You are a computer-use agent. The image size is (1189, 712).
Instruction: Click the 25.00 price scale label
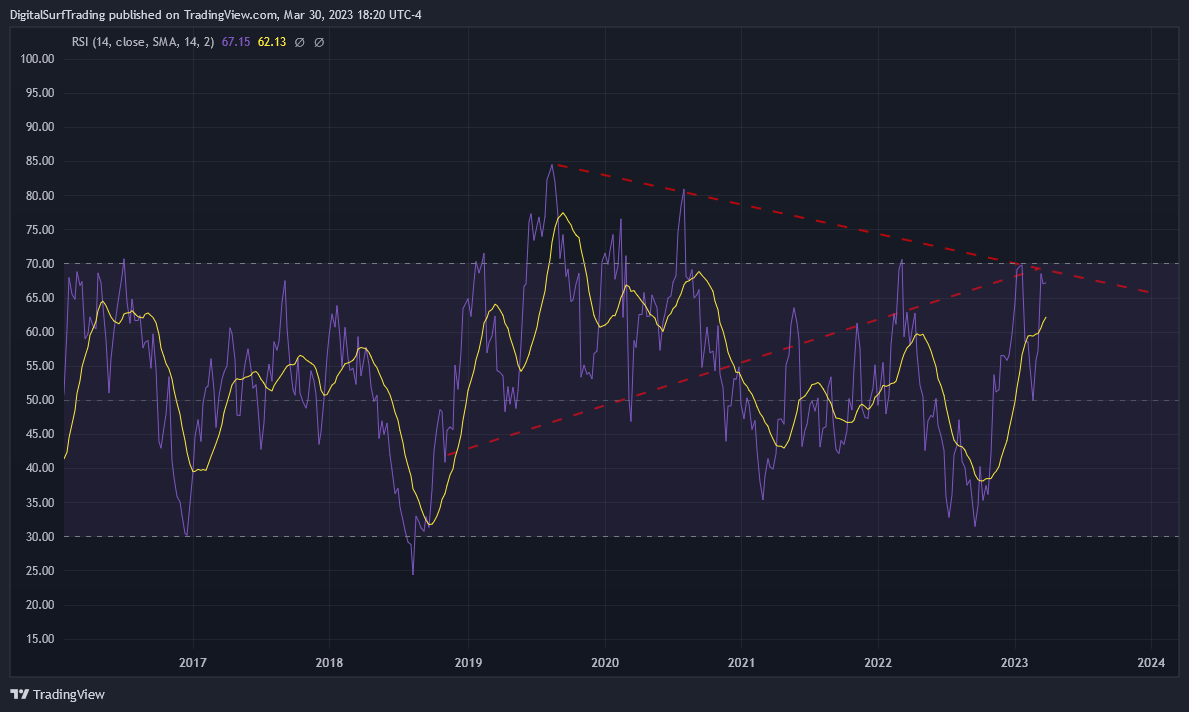[x=40, y=571]
